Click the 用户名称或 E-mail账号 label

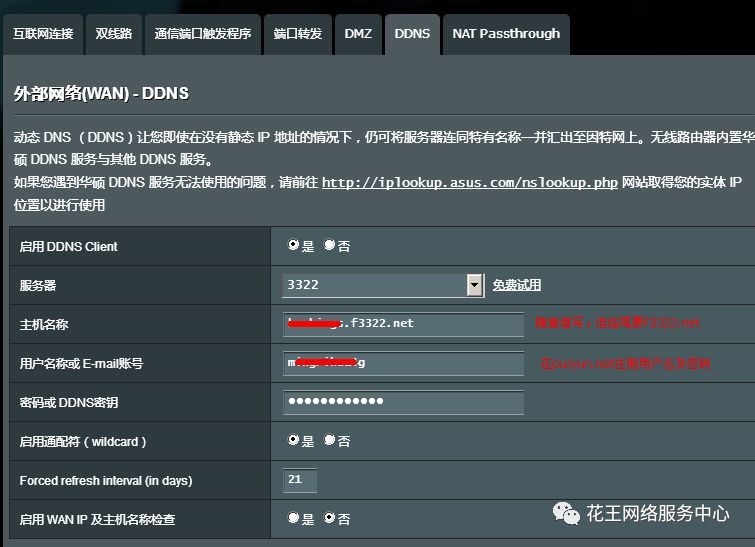[x=81, y=364]
